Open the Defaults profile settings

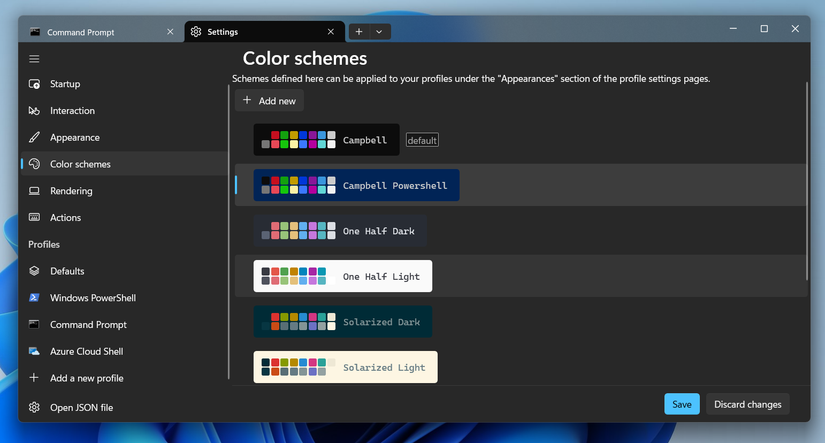pyautogui.click(x=125, y=271)
